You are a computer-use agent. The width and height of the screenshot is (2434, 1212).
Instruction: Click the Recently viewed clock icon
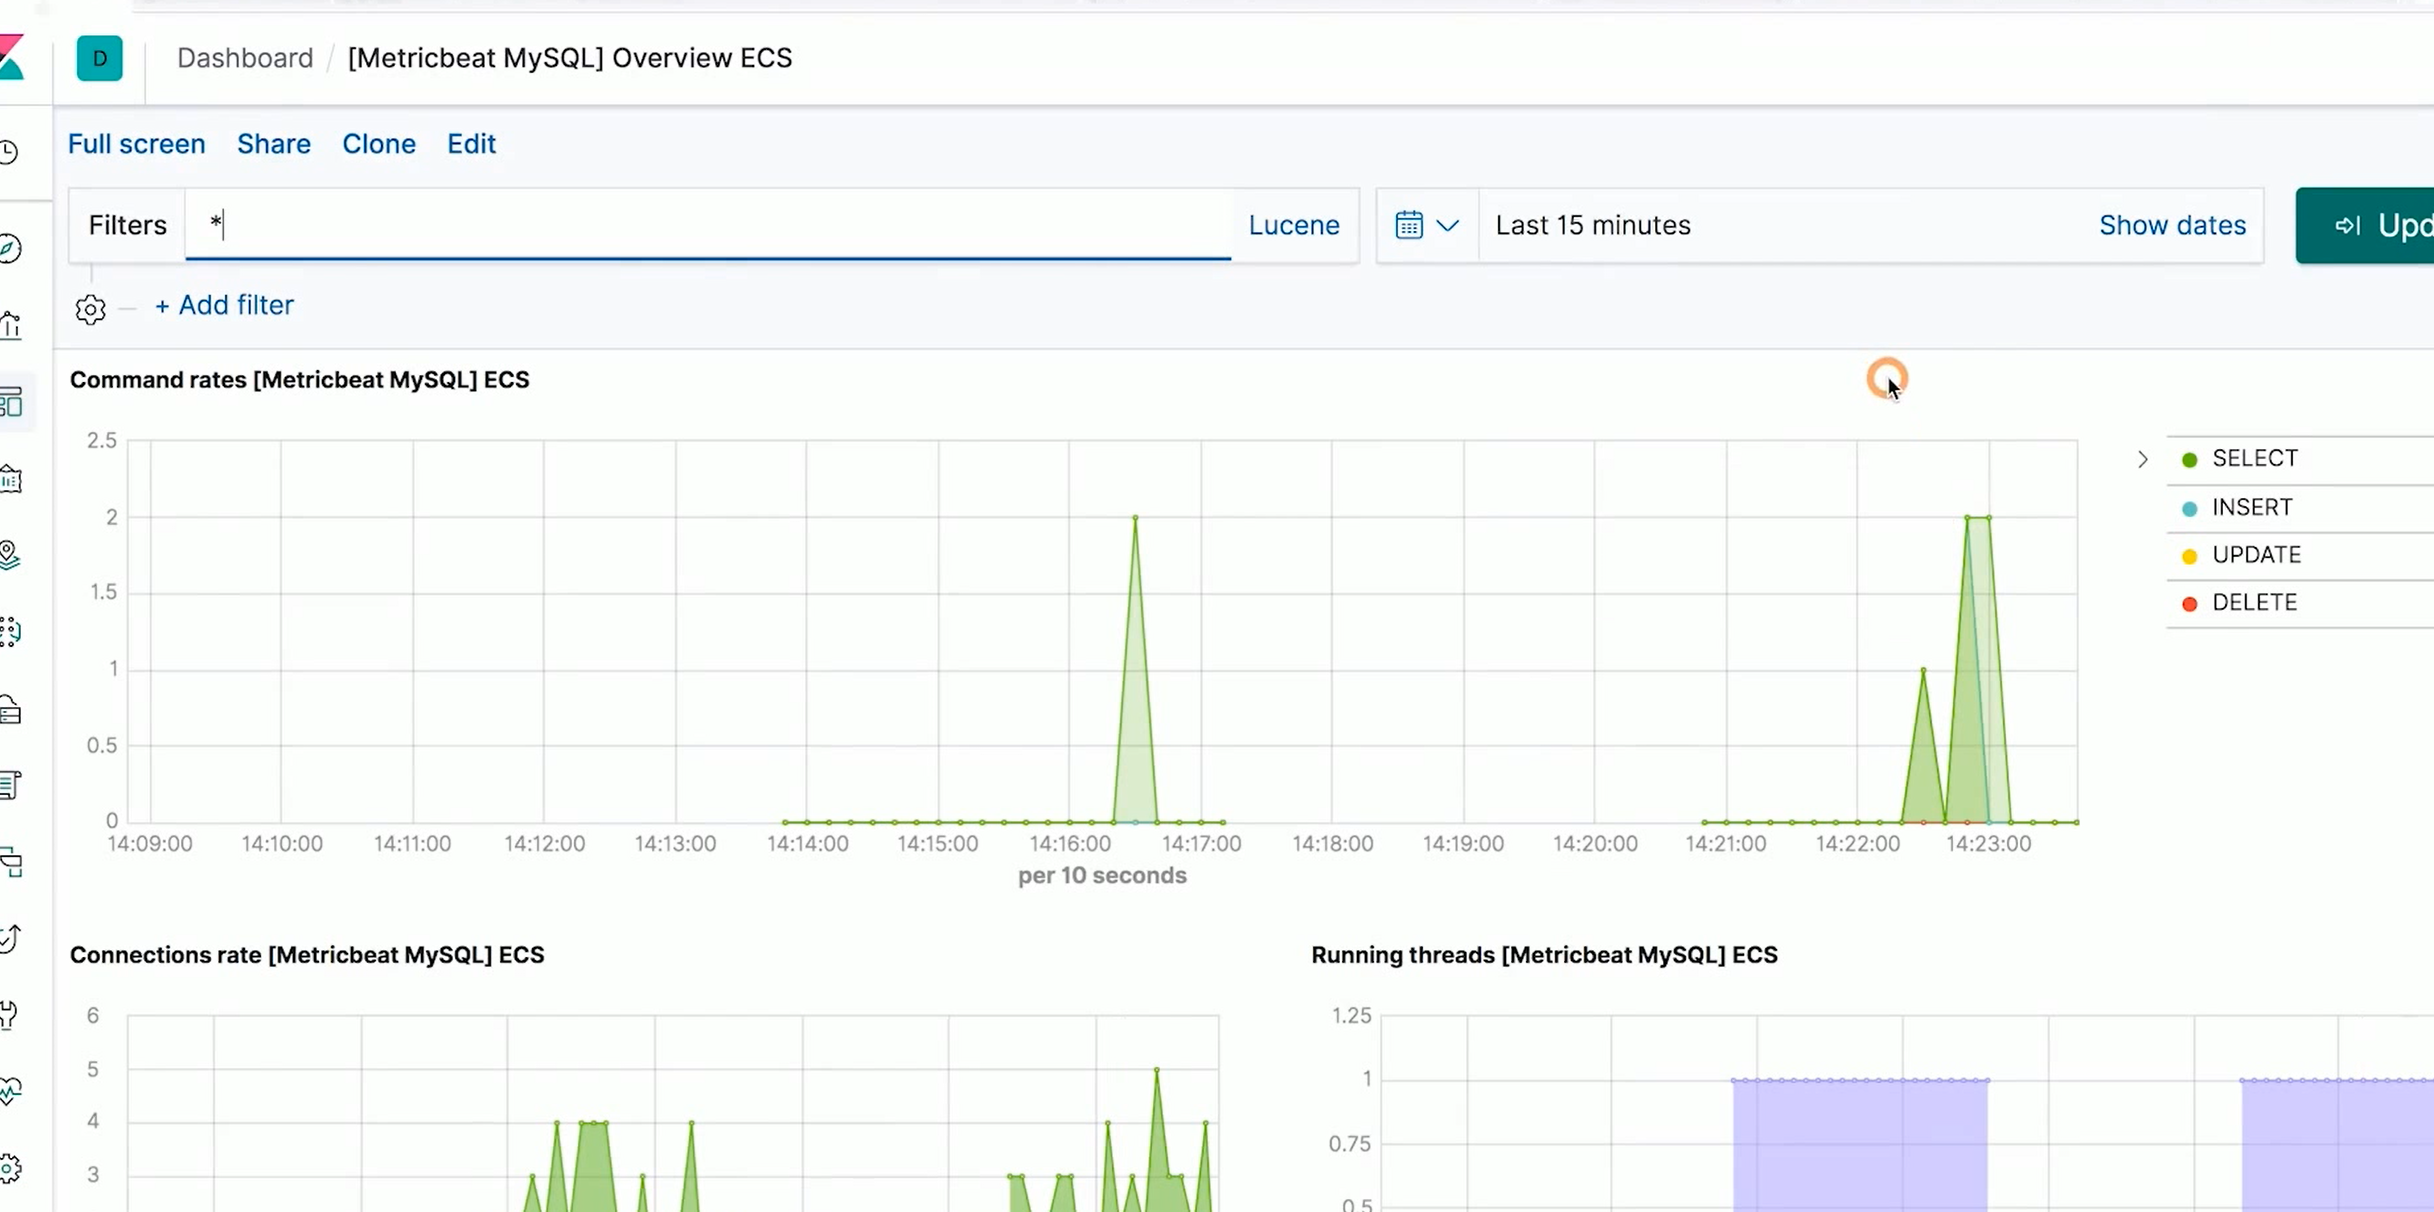[x=12, y=152]
